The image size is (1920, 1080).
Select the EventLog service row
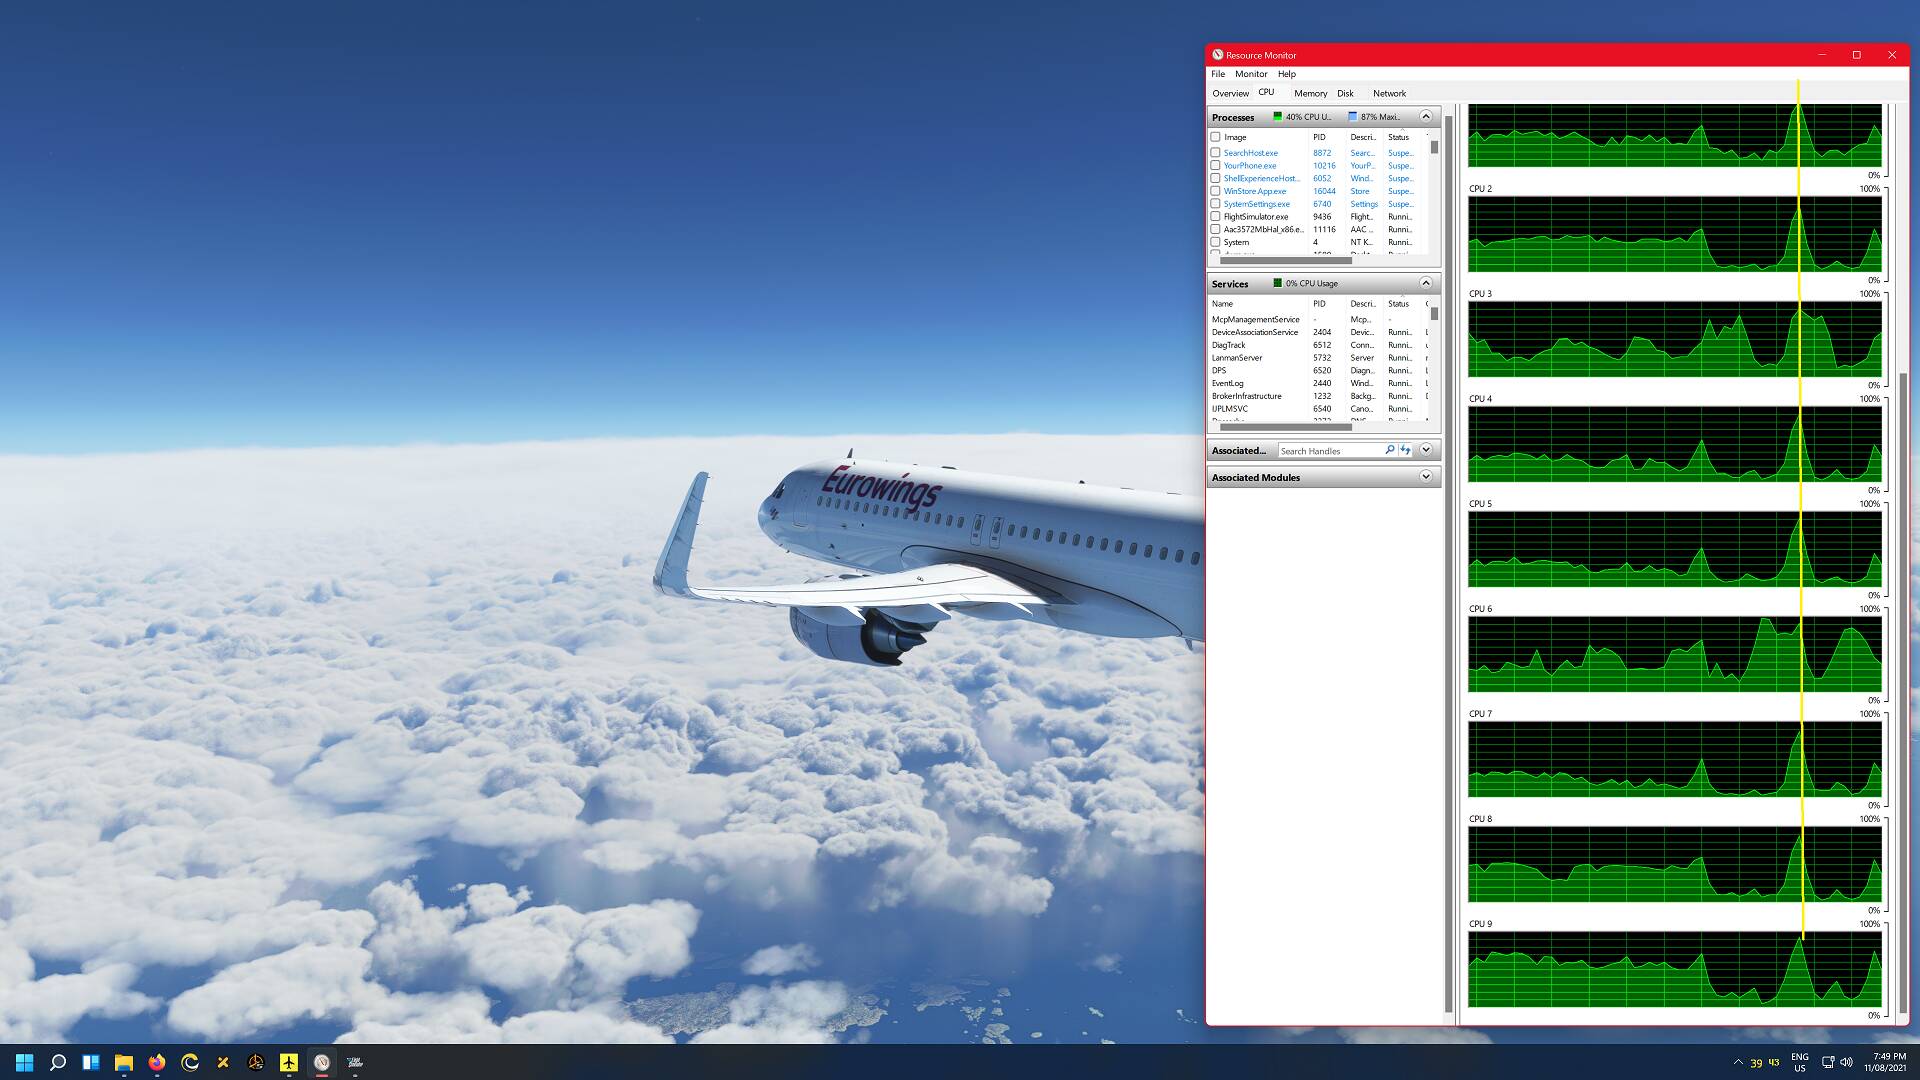(1318, 383)
